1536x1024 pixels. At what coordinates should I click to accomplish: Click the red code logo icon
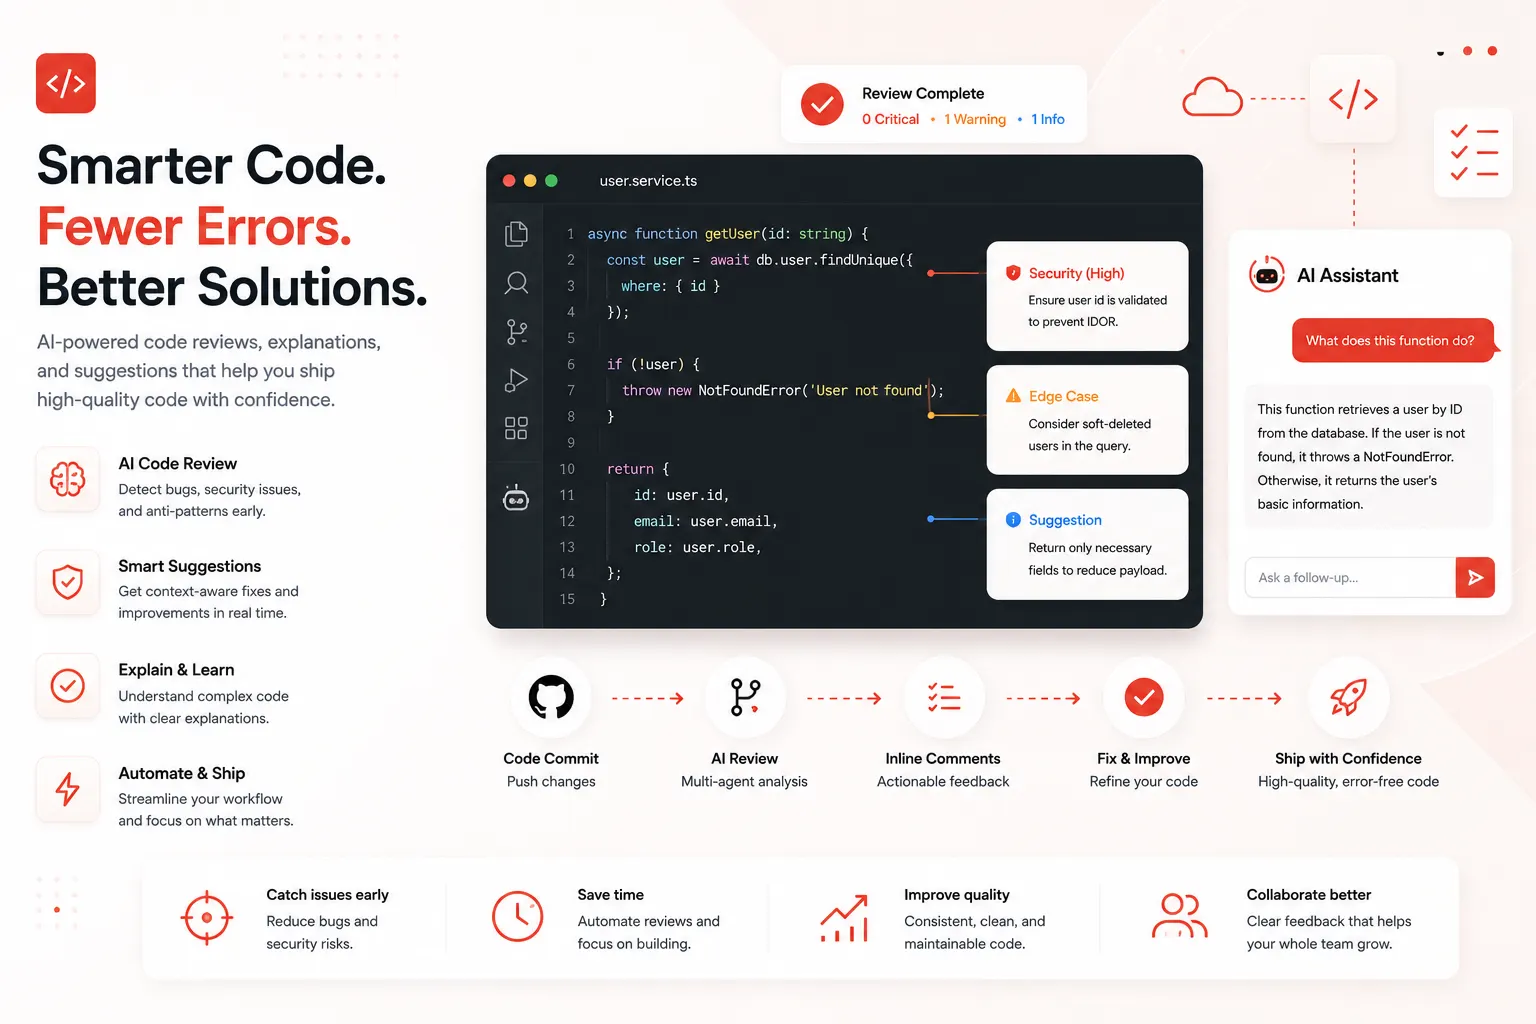[x=66, y=83]
